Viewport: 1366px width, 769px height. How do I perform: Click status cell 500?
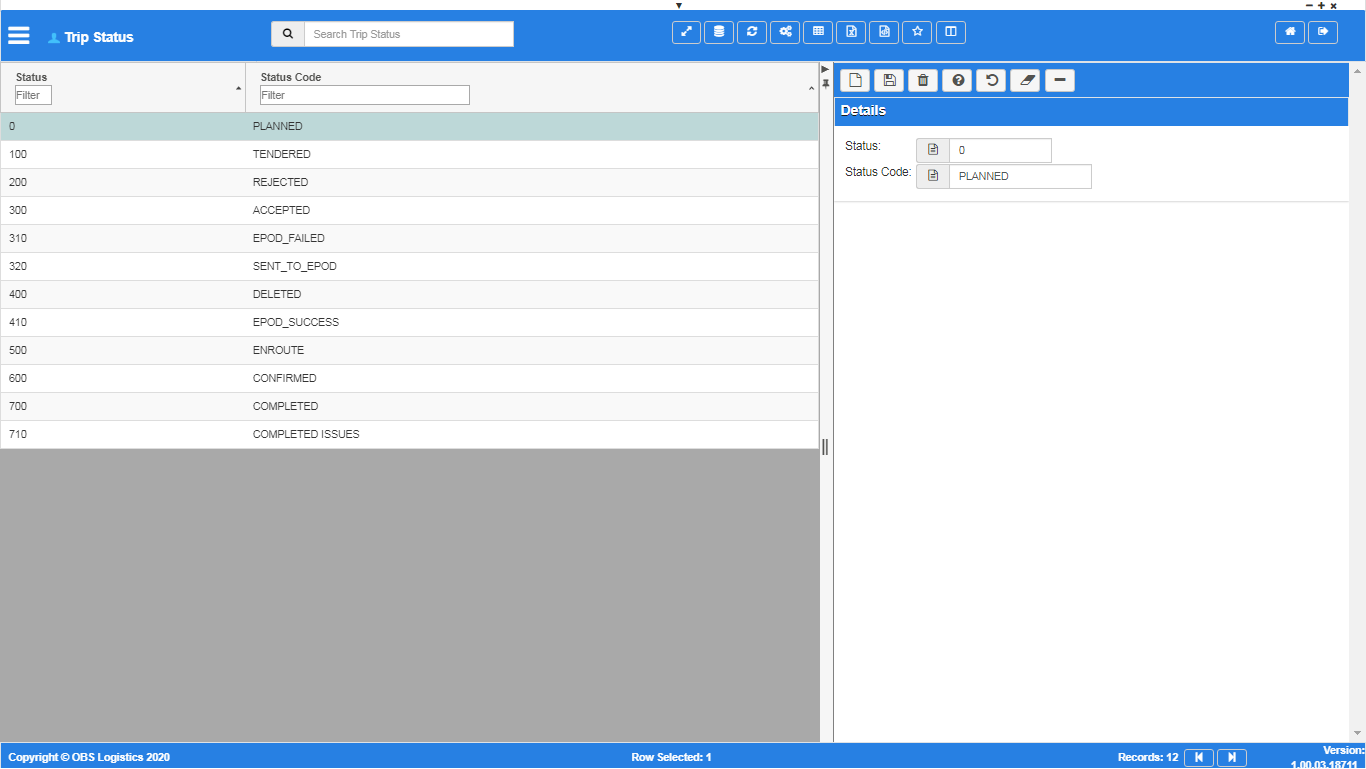[x=123, y=350]
